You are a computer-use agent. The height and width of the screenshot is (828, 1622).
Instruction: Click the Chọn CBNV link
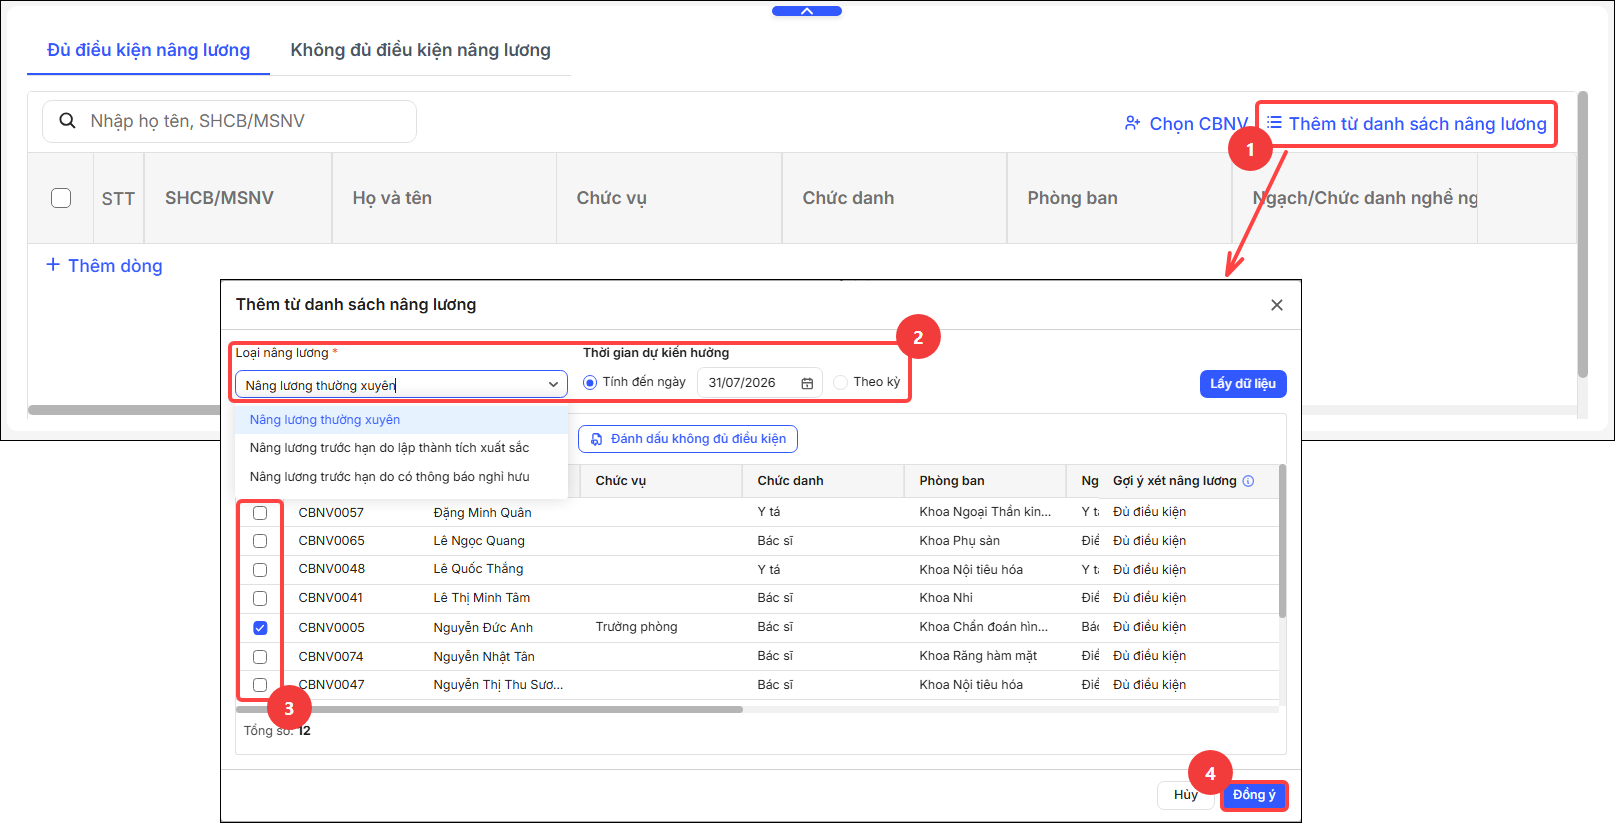pos(1186,124)
